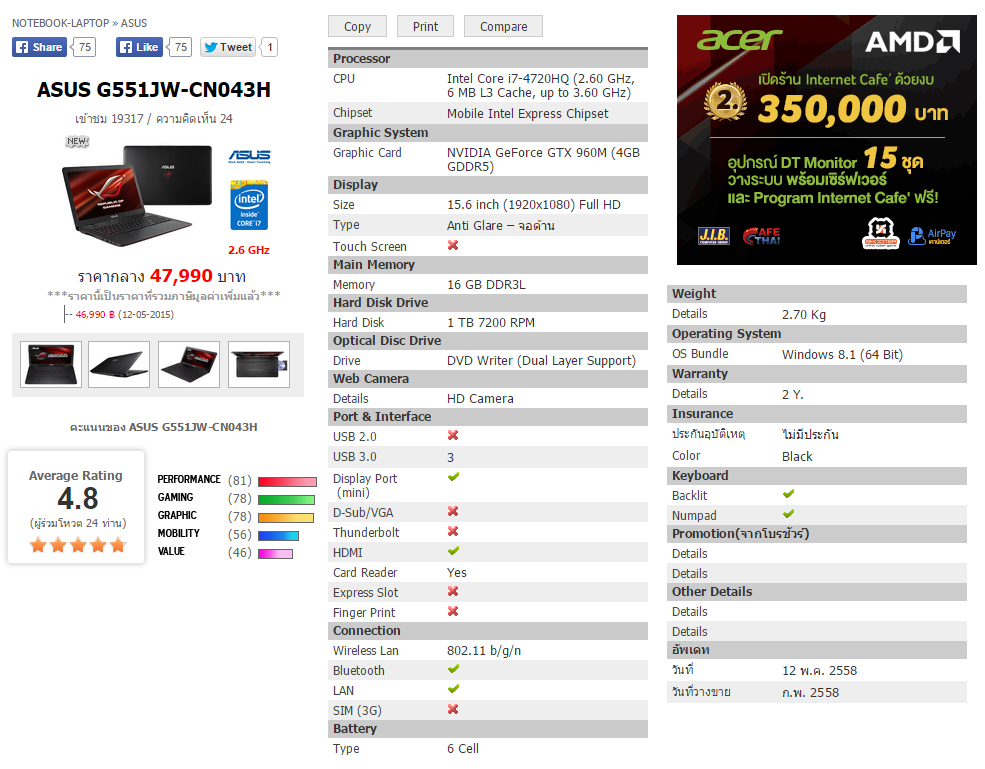Click the LAN green check icon
This screenshot has height=769, width=985.
(x=454, y=689)
